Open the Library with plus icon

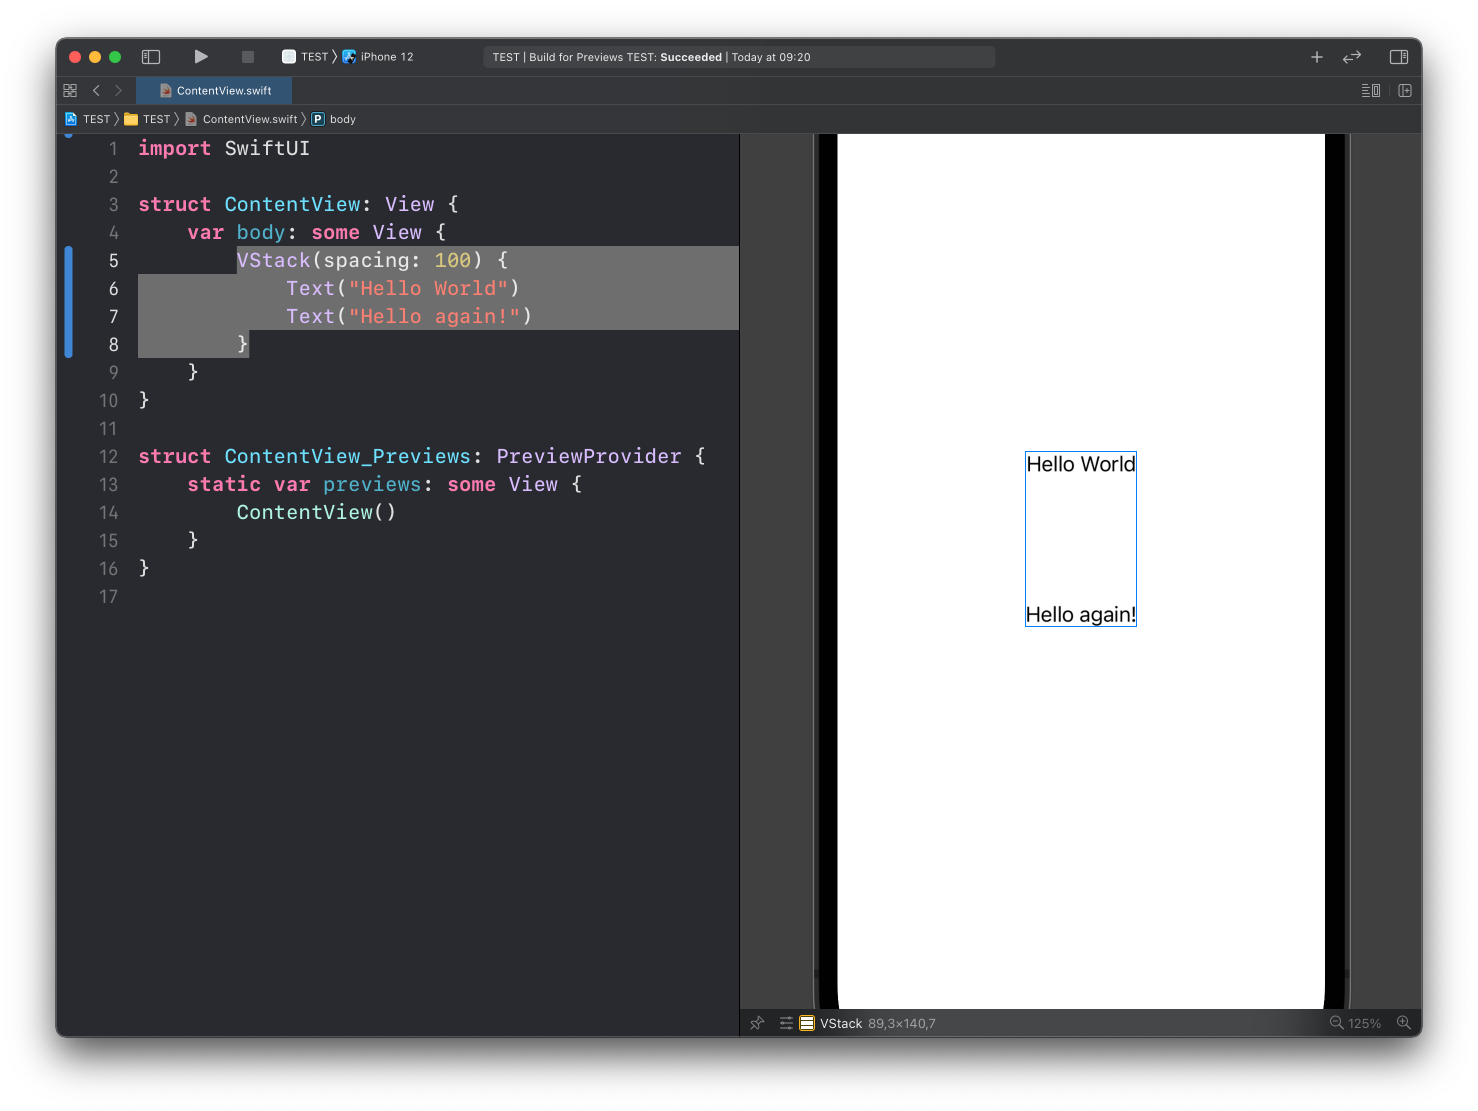tap(1317, 57)
